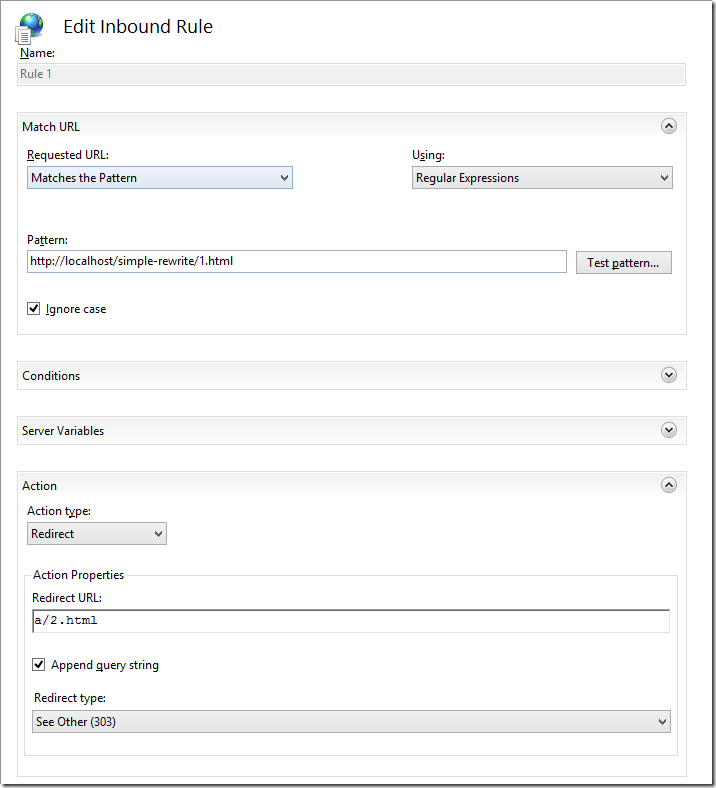
Task: Open the Redirect type dropdown
Action: coord(351,721)
